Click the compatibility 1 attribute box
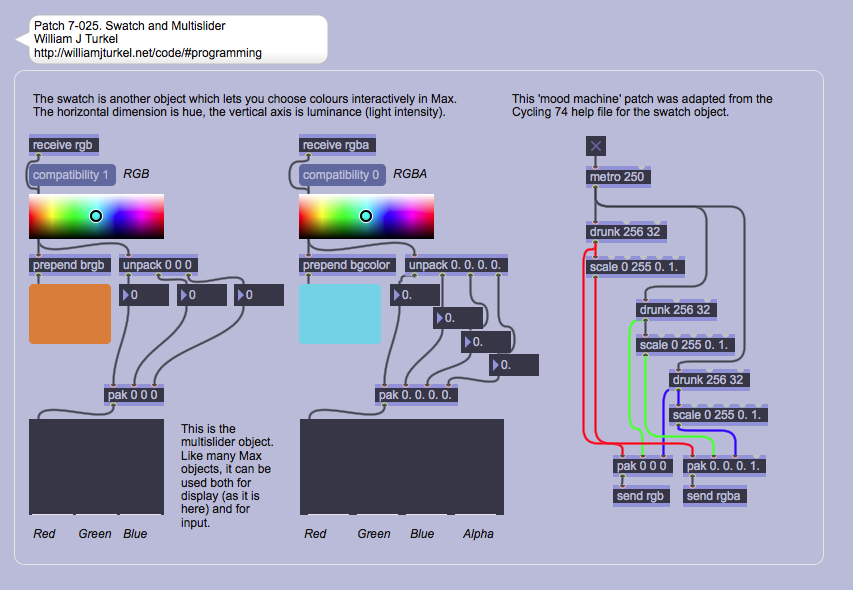853x590 pixels. click(72, 175)
